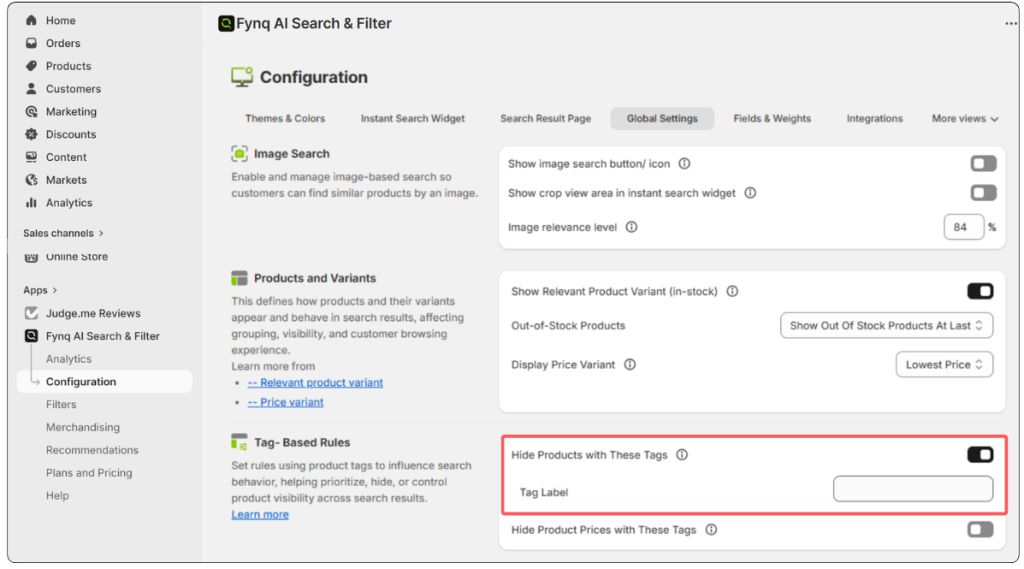Click the Online Store icon
Viewport: 1024px width, 569px height.
(31, 257)
